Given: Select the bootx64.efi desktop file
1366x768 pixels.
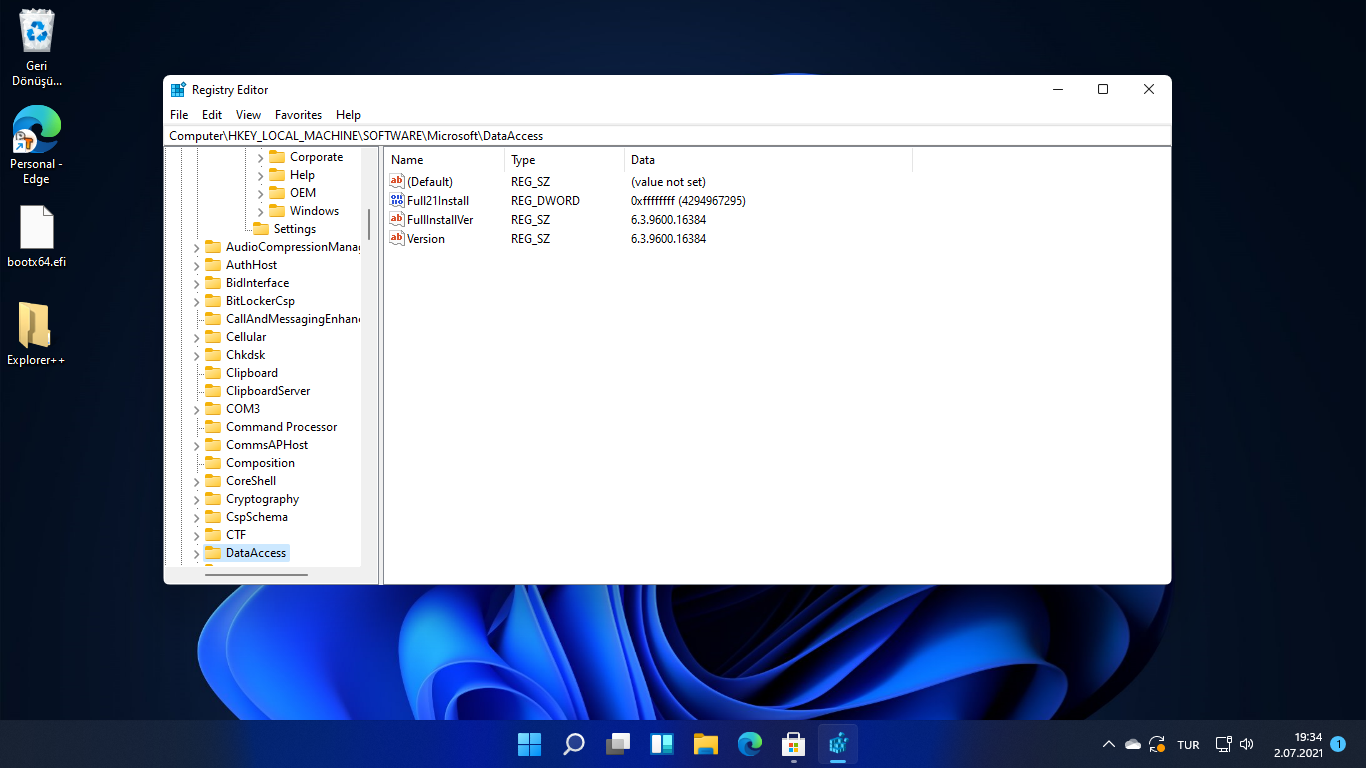Looking at the screenshot, I should click(x=37, y=237).
